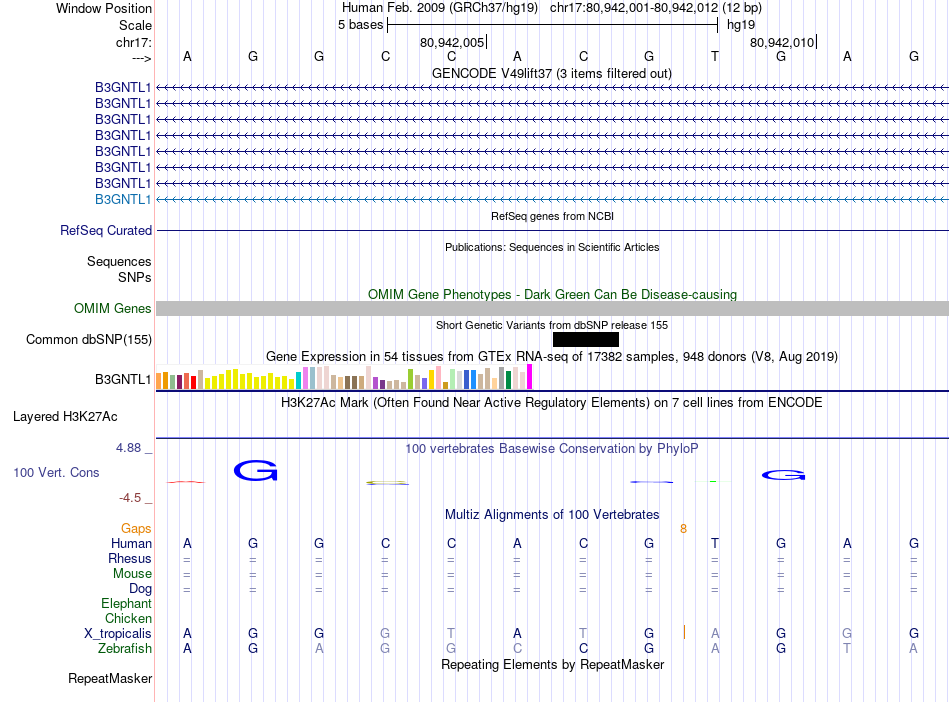Viewport: 950px width, 702px height.
Task: Click the 'X_tropicalis' species label
Action: coord(118,634)
